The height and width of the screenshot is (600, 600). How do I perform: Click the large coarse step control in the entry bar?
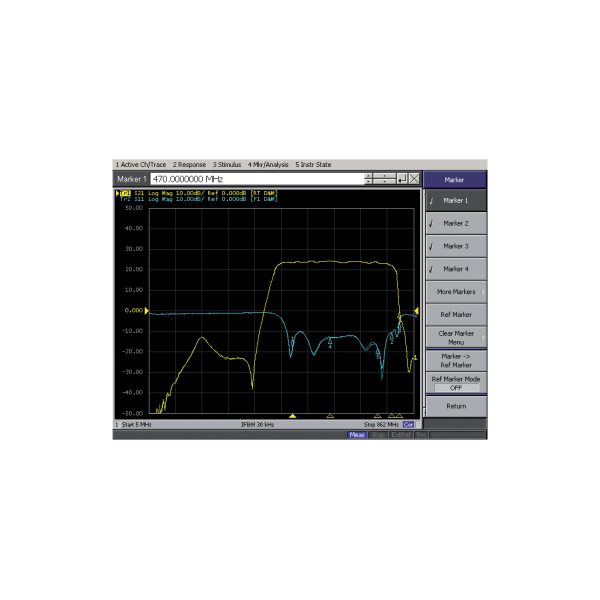pos(384,179)
